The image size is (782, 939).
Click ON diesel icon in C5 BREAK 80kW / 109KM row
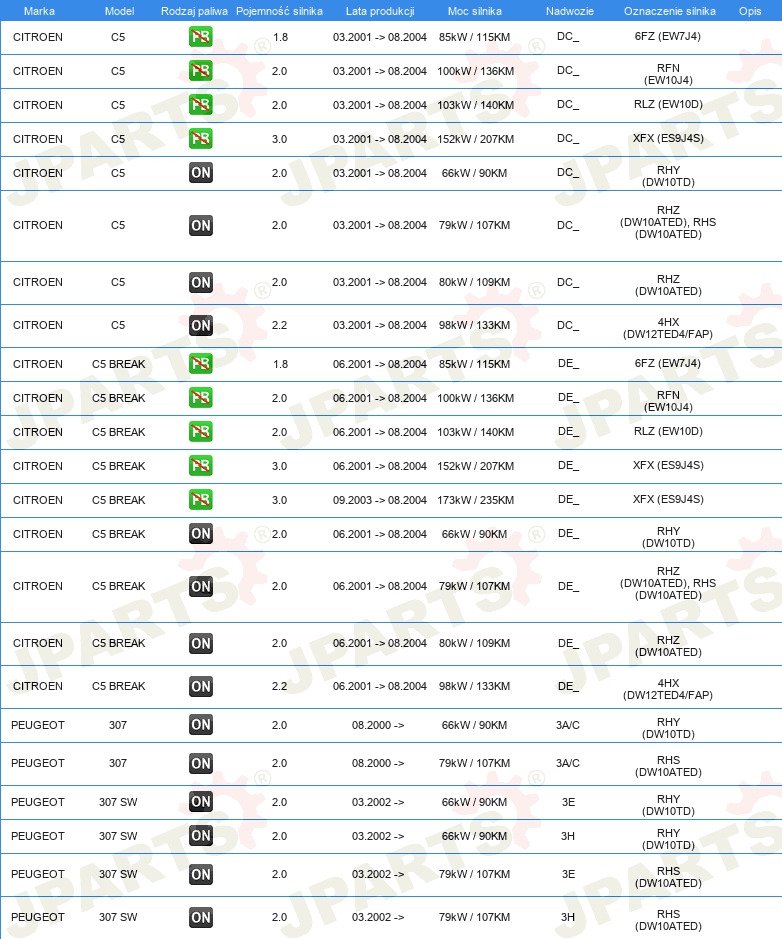(x=201, y=644)
